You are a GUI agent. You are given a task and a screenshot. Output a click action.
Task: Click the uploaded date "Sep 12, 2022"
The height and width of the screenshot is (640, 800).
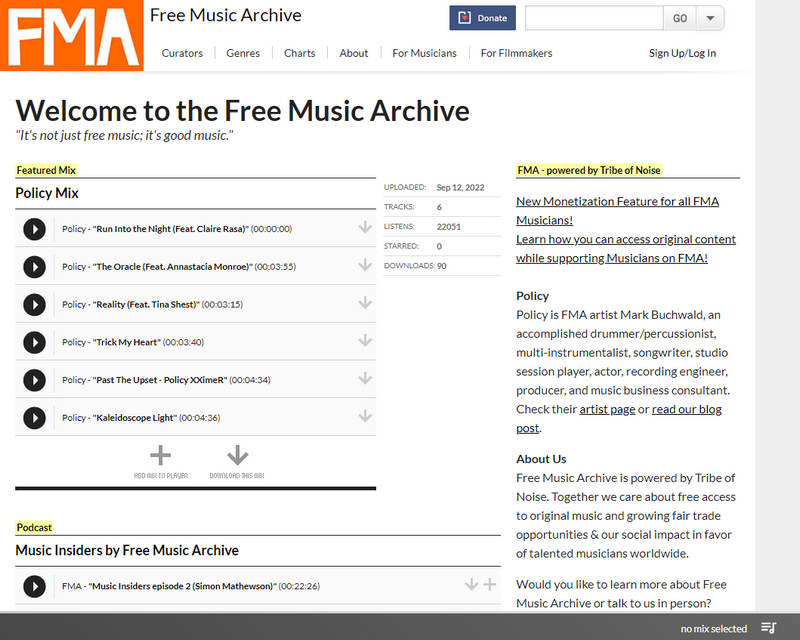click(x=460, y=187)
